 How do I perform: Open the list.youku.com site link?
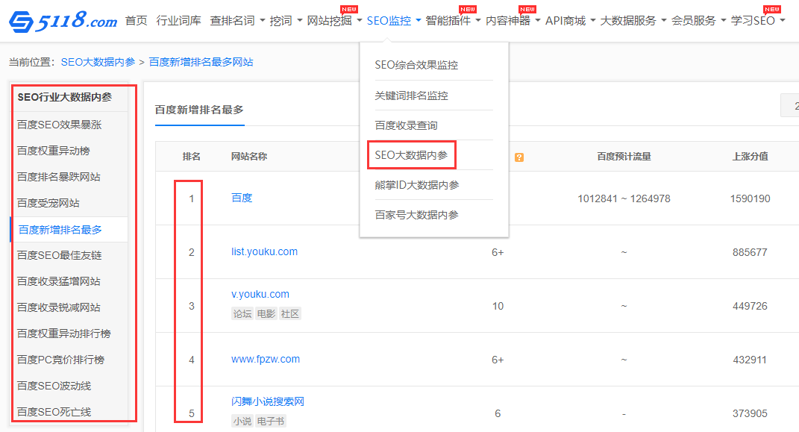tap(264, 252)
